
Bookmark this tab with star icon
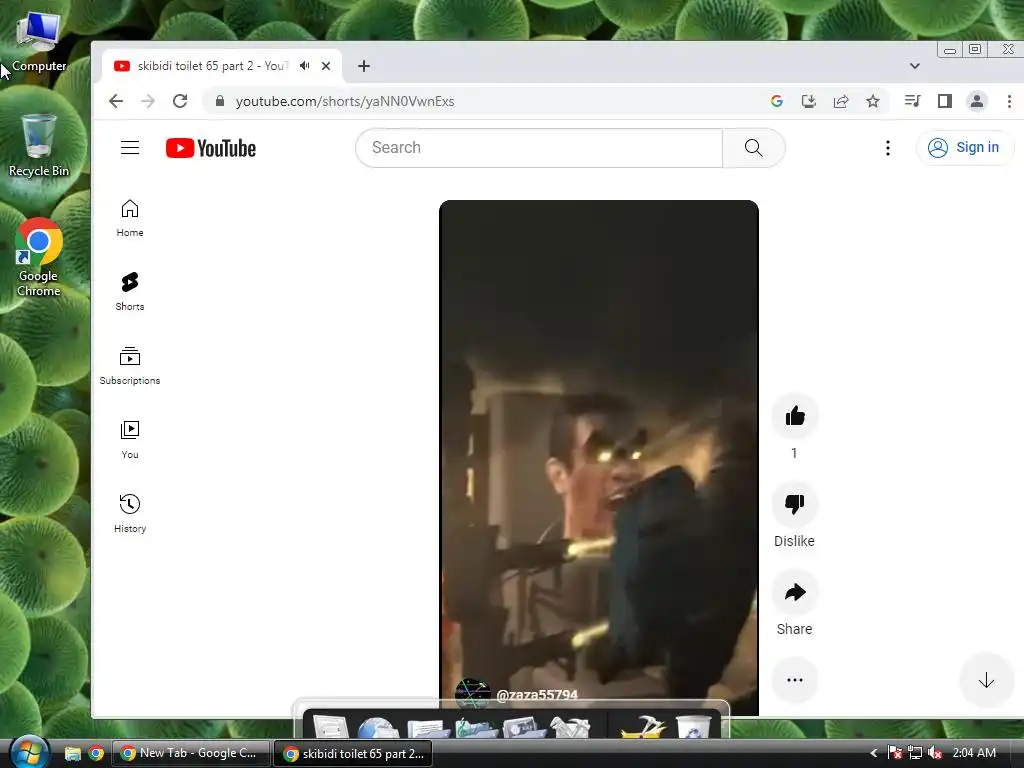[872, 101]
